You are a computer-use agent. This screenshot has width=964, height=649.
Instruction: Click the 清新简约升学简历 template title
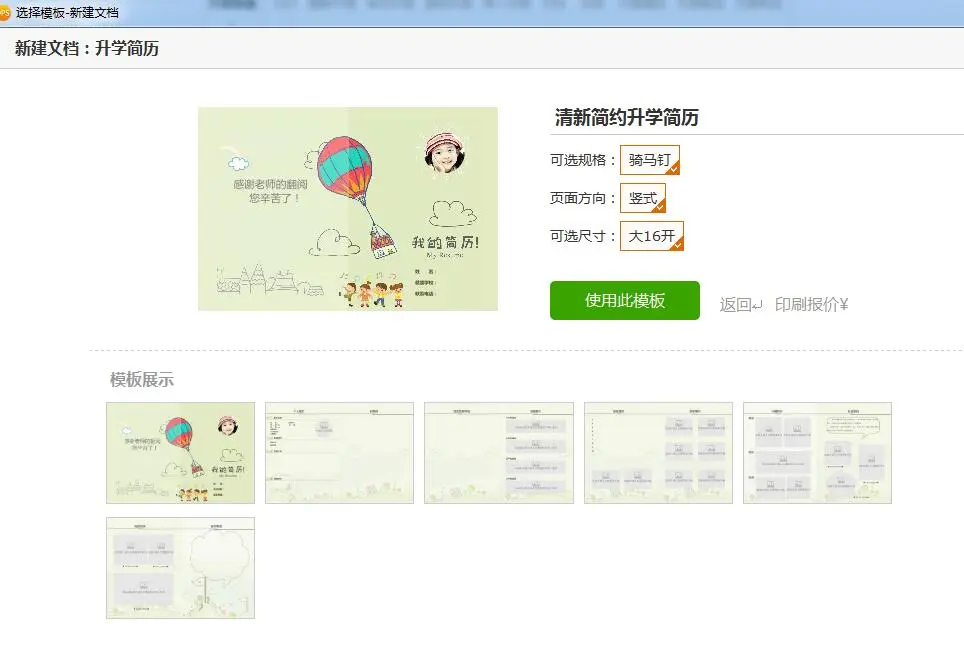(629, 118)
